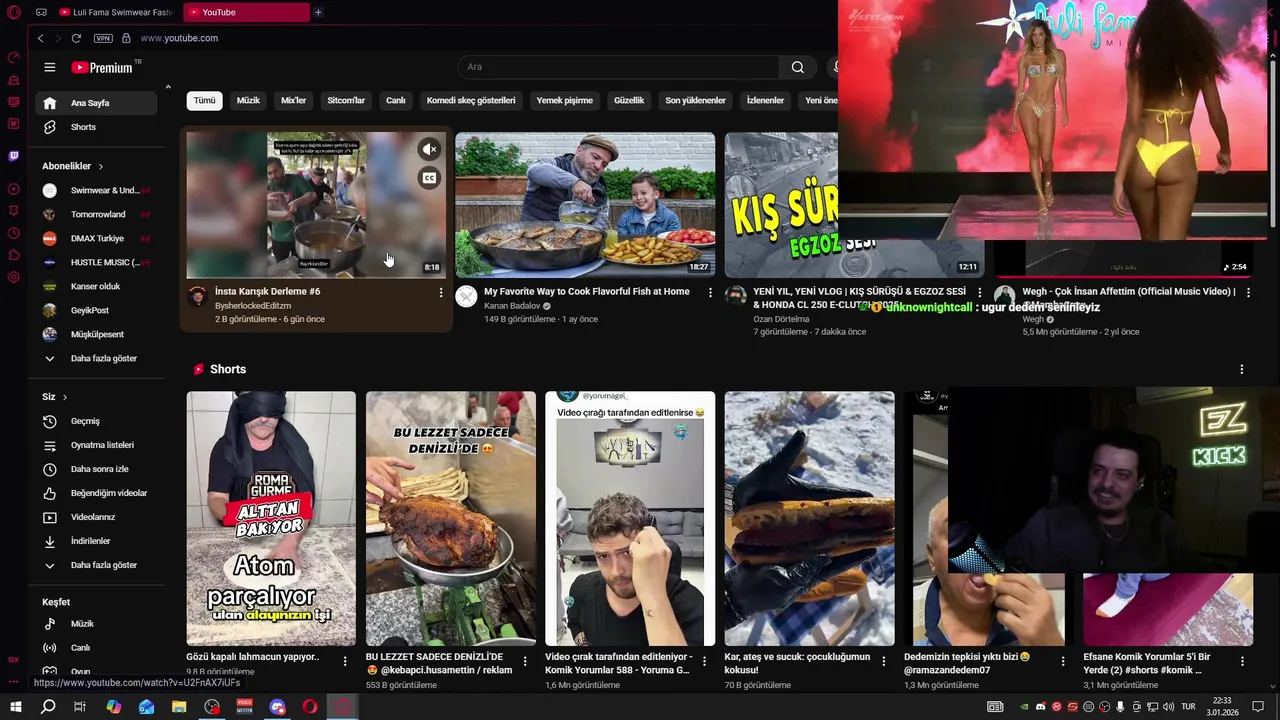This screenshot has height=720, width=1280.
Task: Open Opera sidebar settings gear
Action: click(14, 277)
